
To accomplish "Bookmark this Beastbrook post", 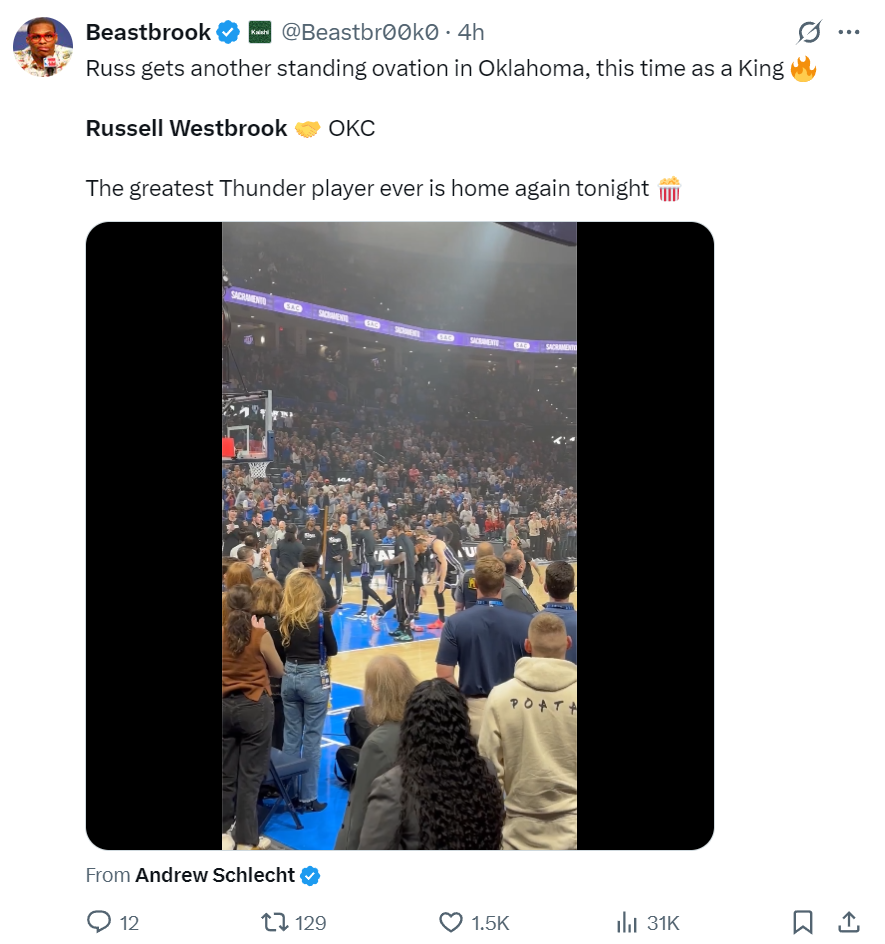I will point(802,921).
